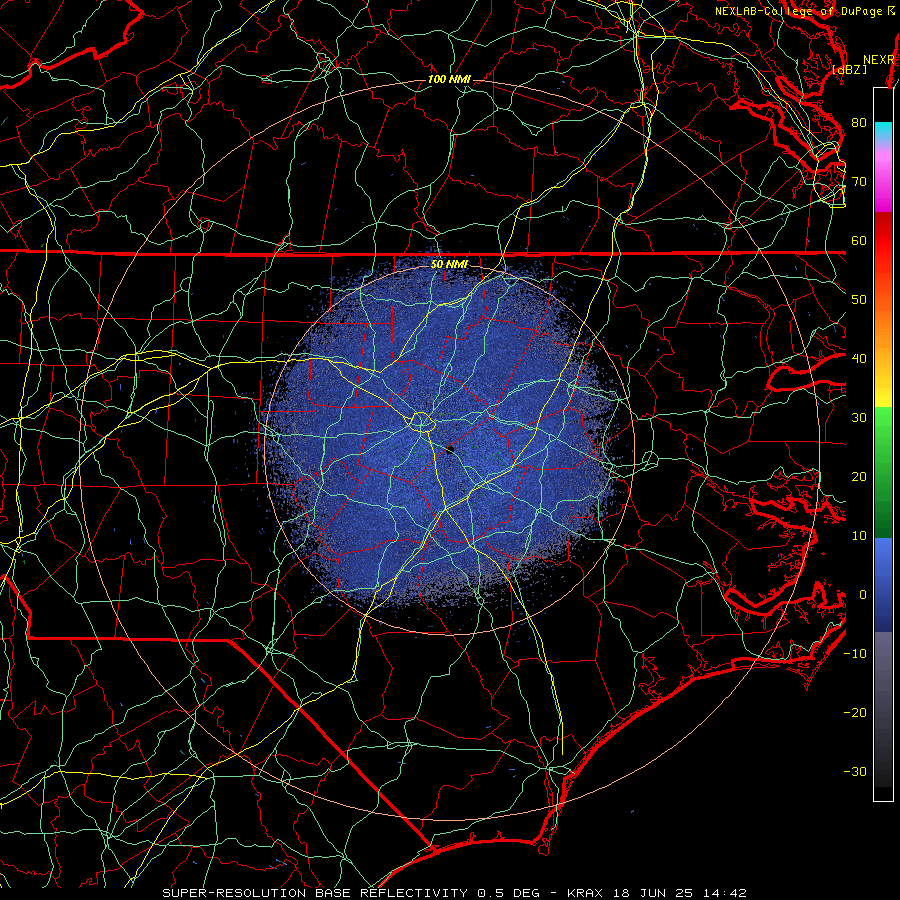Image resolution: width=900 pixels, height=900 pixels.
Task: Click the -20 value on the dBZ scale
Action: 855,713
